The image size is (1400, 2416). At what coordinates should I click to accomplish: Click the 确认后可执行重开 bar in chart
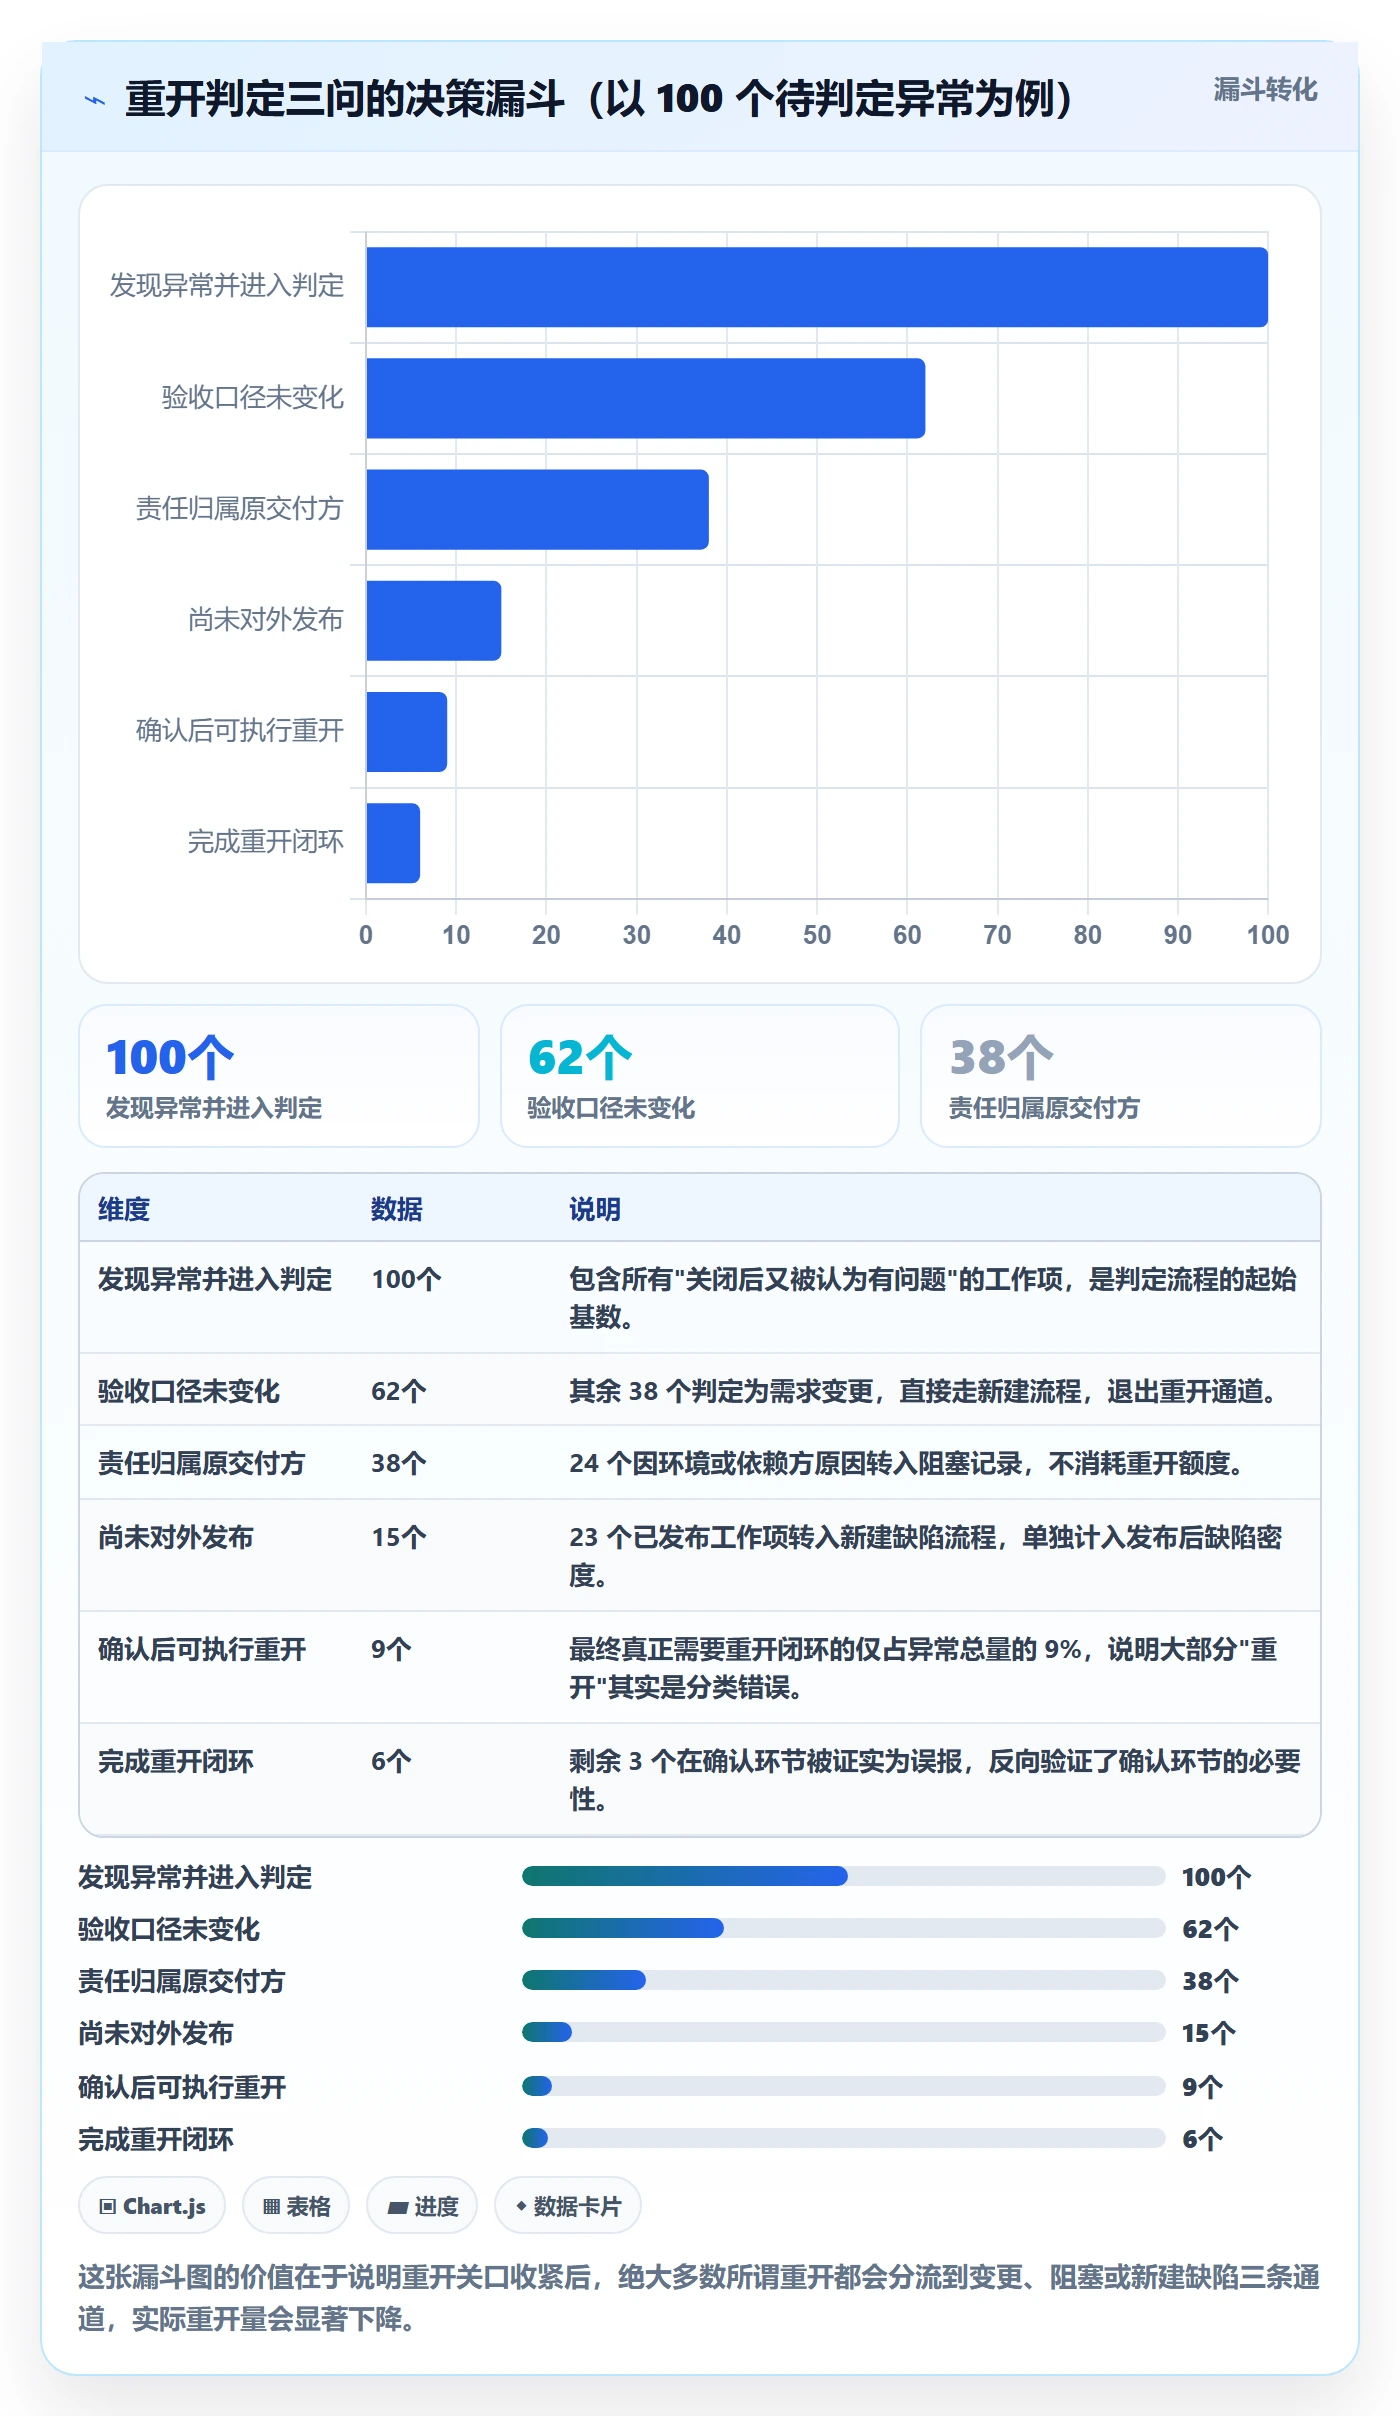pos(407,731)
